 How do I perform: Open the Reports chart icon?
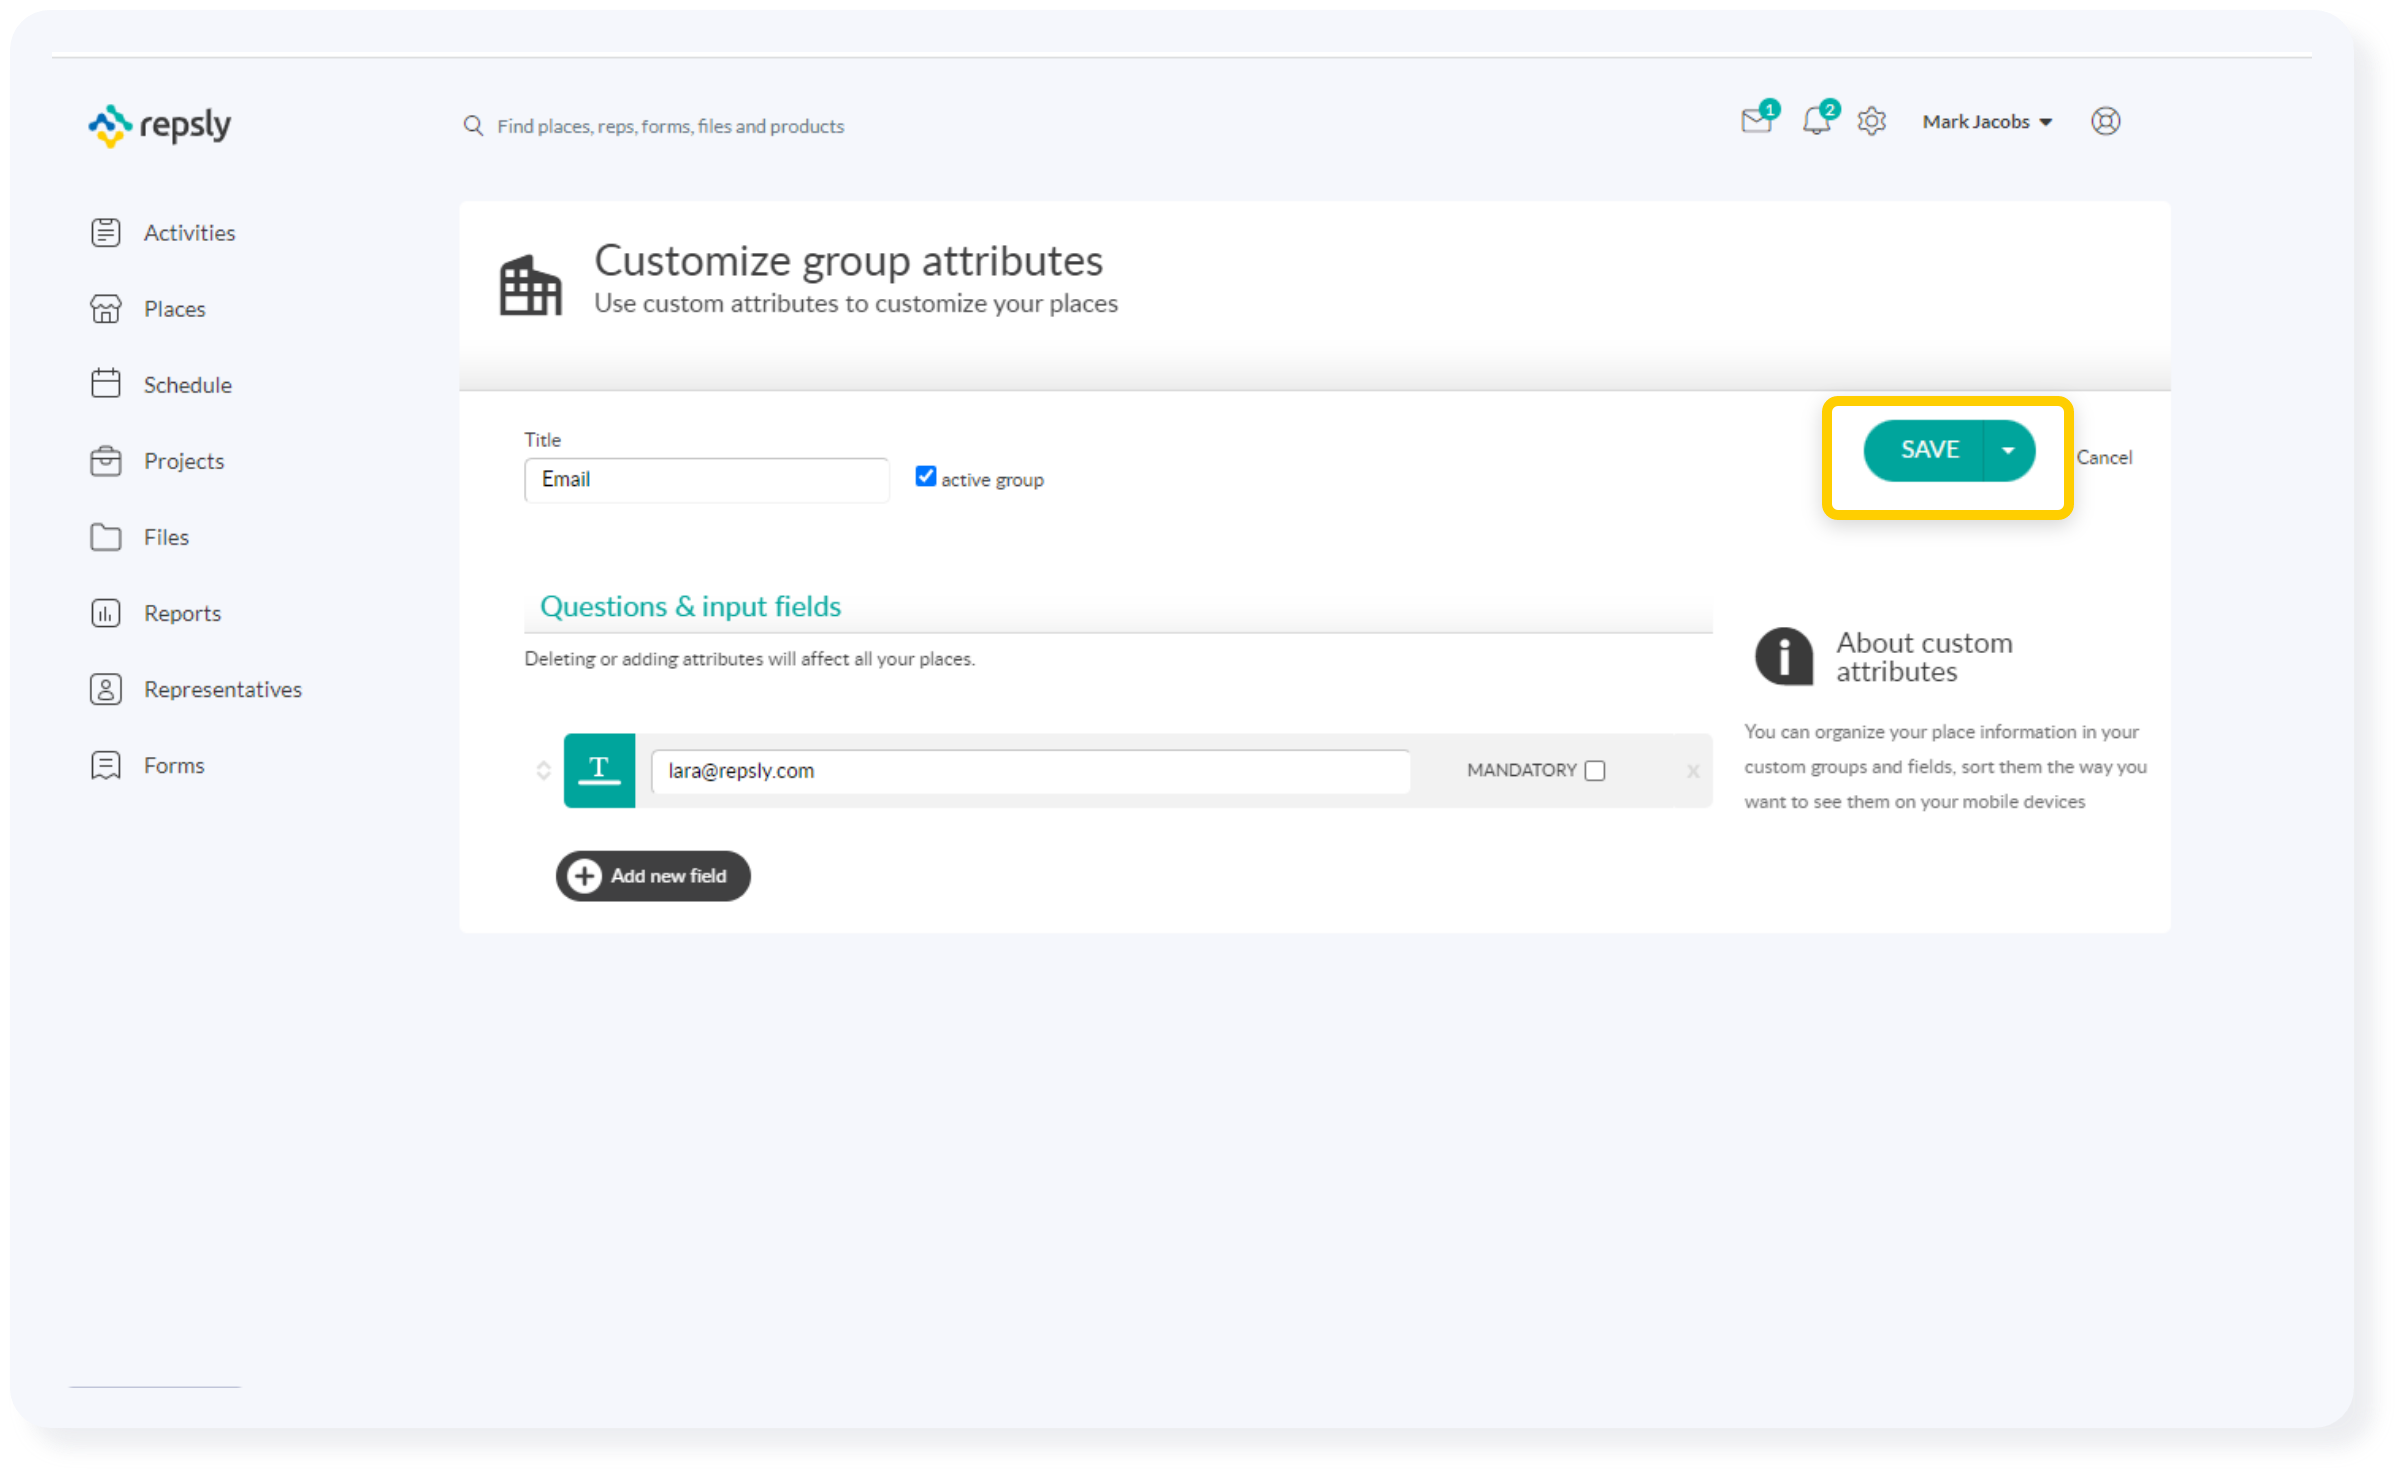pos(106,613)
